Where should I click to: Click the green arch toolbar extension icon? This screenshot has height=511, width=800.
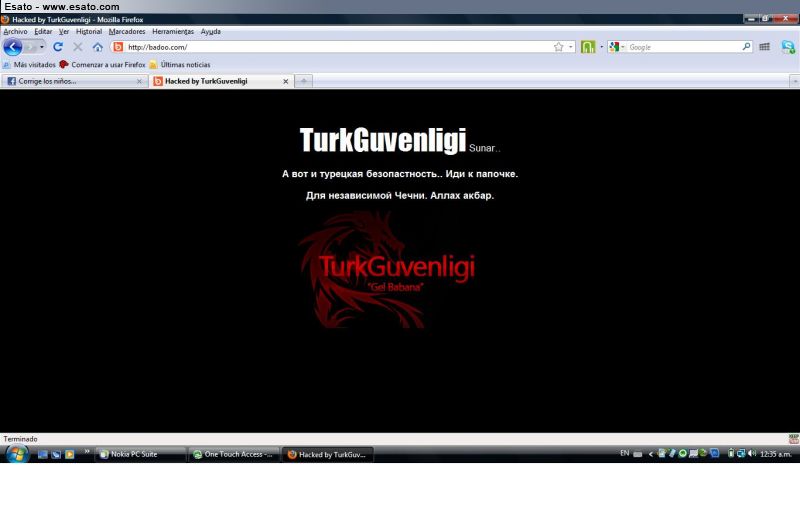pos(588,47)
